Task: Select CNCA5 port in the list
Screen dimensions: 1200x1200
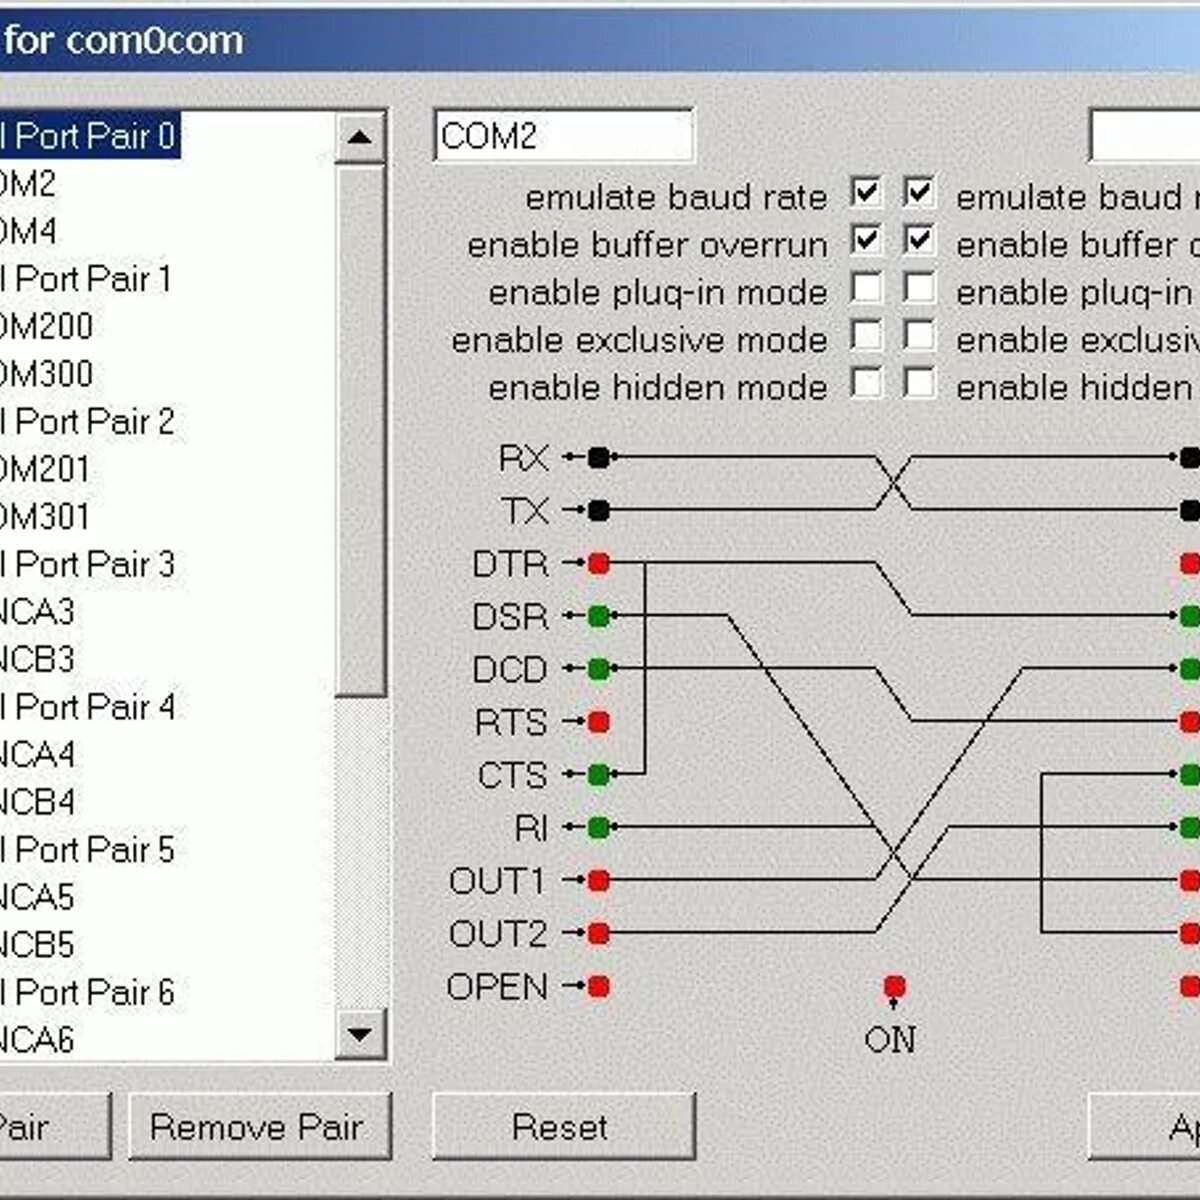Action: point(38,897)
